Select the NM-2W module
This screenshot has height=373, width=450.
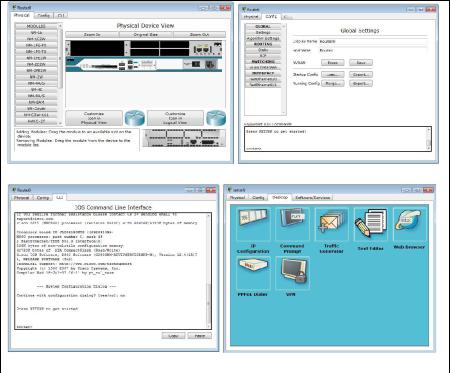click(x=36, y=77)
